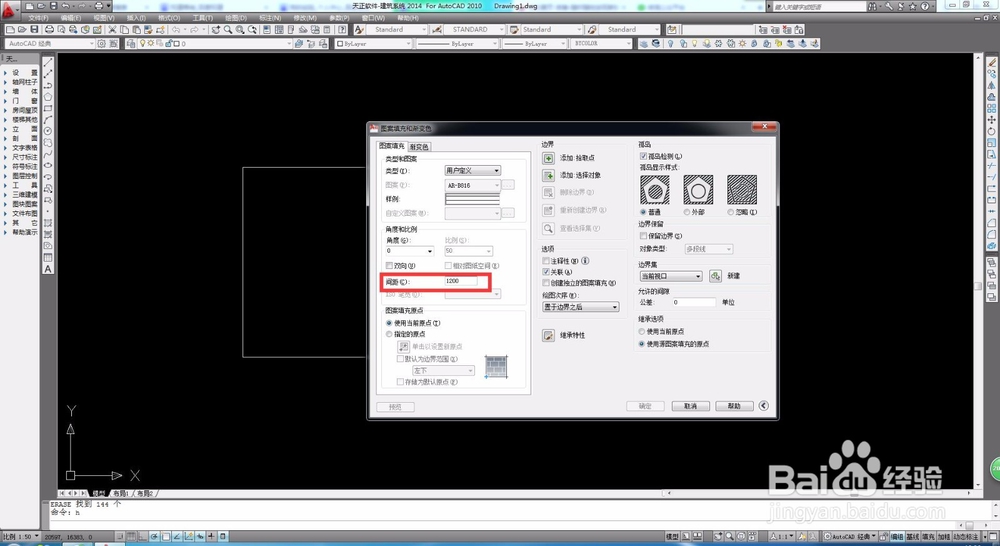Open the AutoCAD 经典 workspace dropdown
The image size is (1000, 546).
tap(50, 43)
